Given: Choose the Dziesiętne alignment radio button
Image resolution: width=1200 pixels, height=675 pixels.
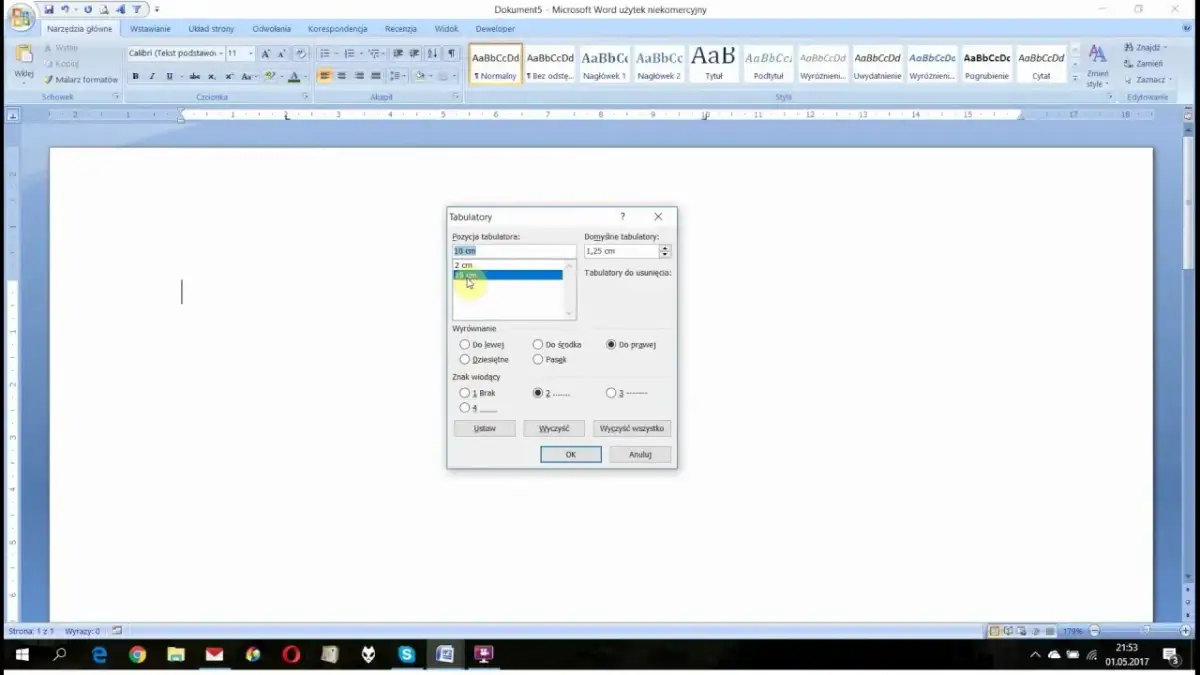Looking at the screenshot, I should pos(465,359).
